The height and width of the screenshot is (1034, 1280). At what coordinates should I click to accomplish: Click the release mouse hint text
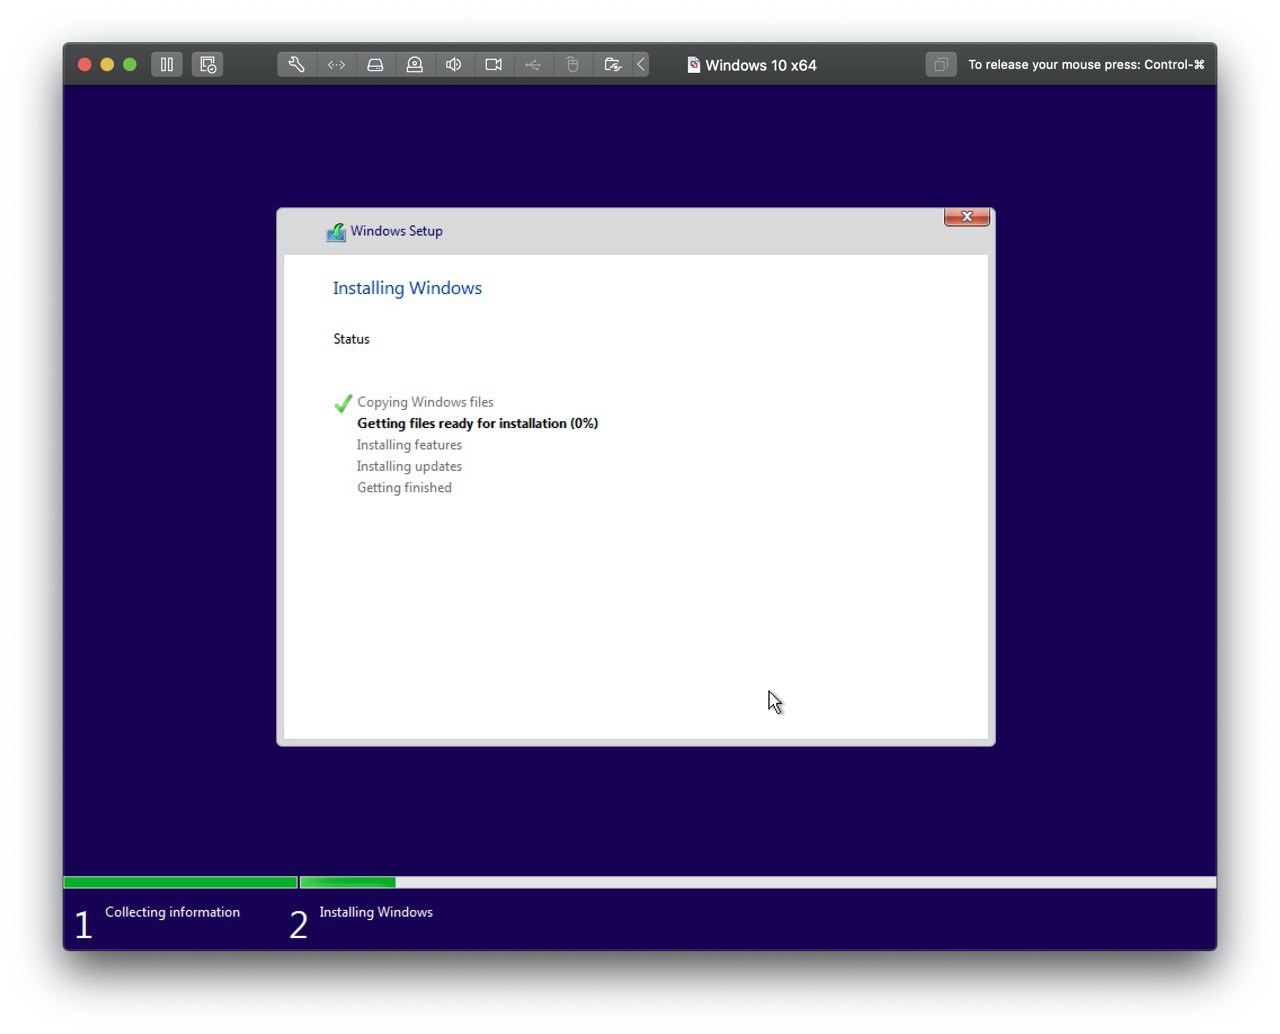(1086, 65)
